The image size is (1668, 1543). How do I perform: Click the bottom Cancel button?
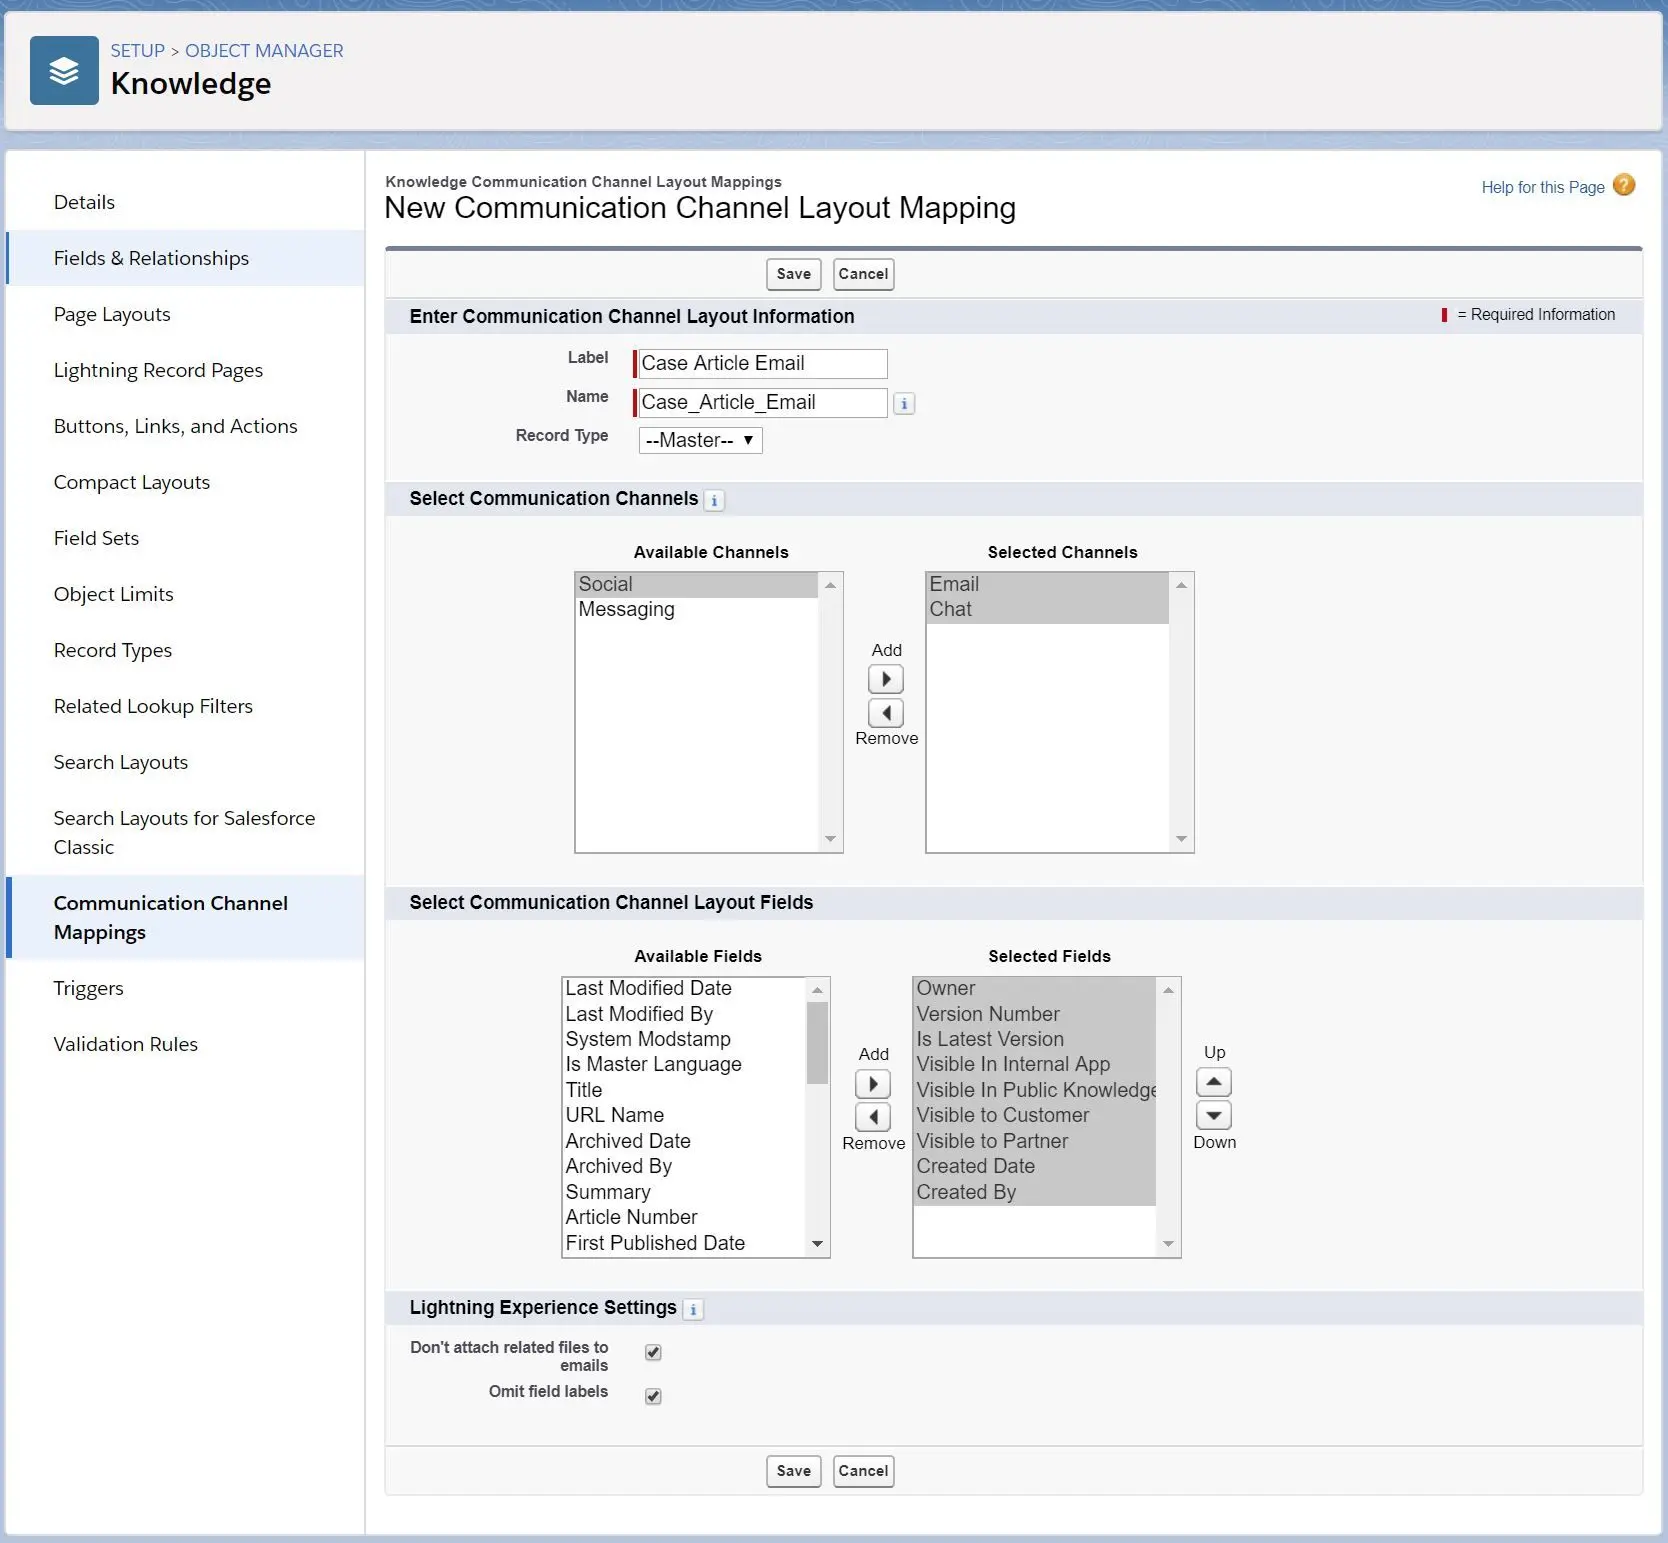(x=863, y=1471)
